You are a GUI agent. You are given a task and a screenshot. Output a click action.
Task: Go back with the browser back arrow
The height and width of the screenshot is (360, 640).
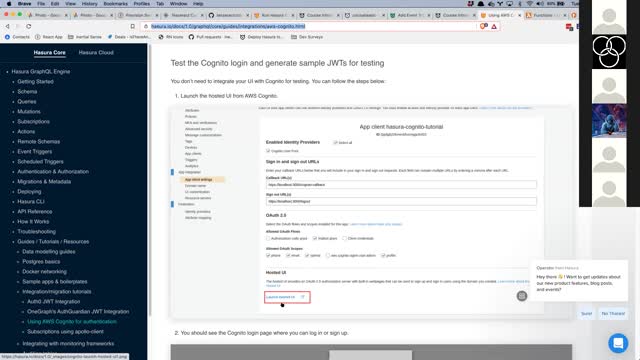click(7, 26)
